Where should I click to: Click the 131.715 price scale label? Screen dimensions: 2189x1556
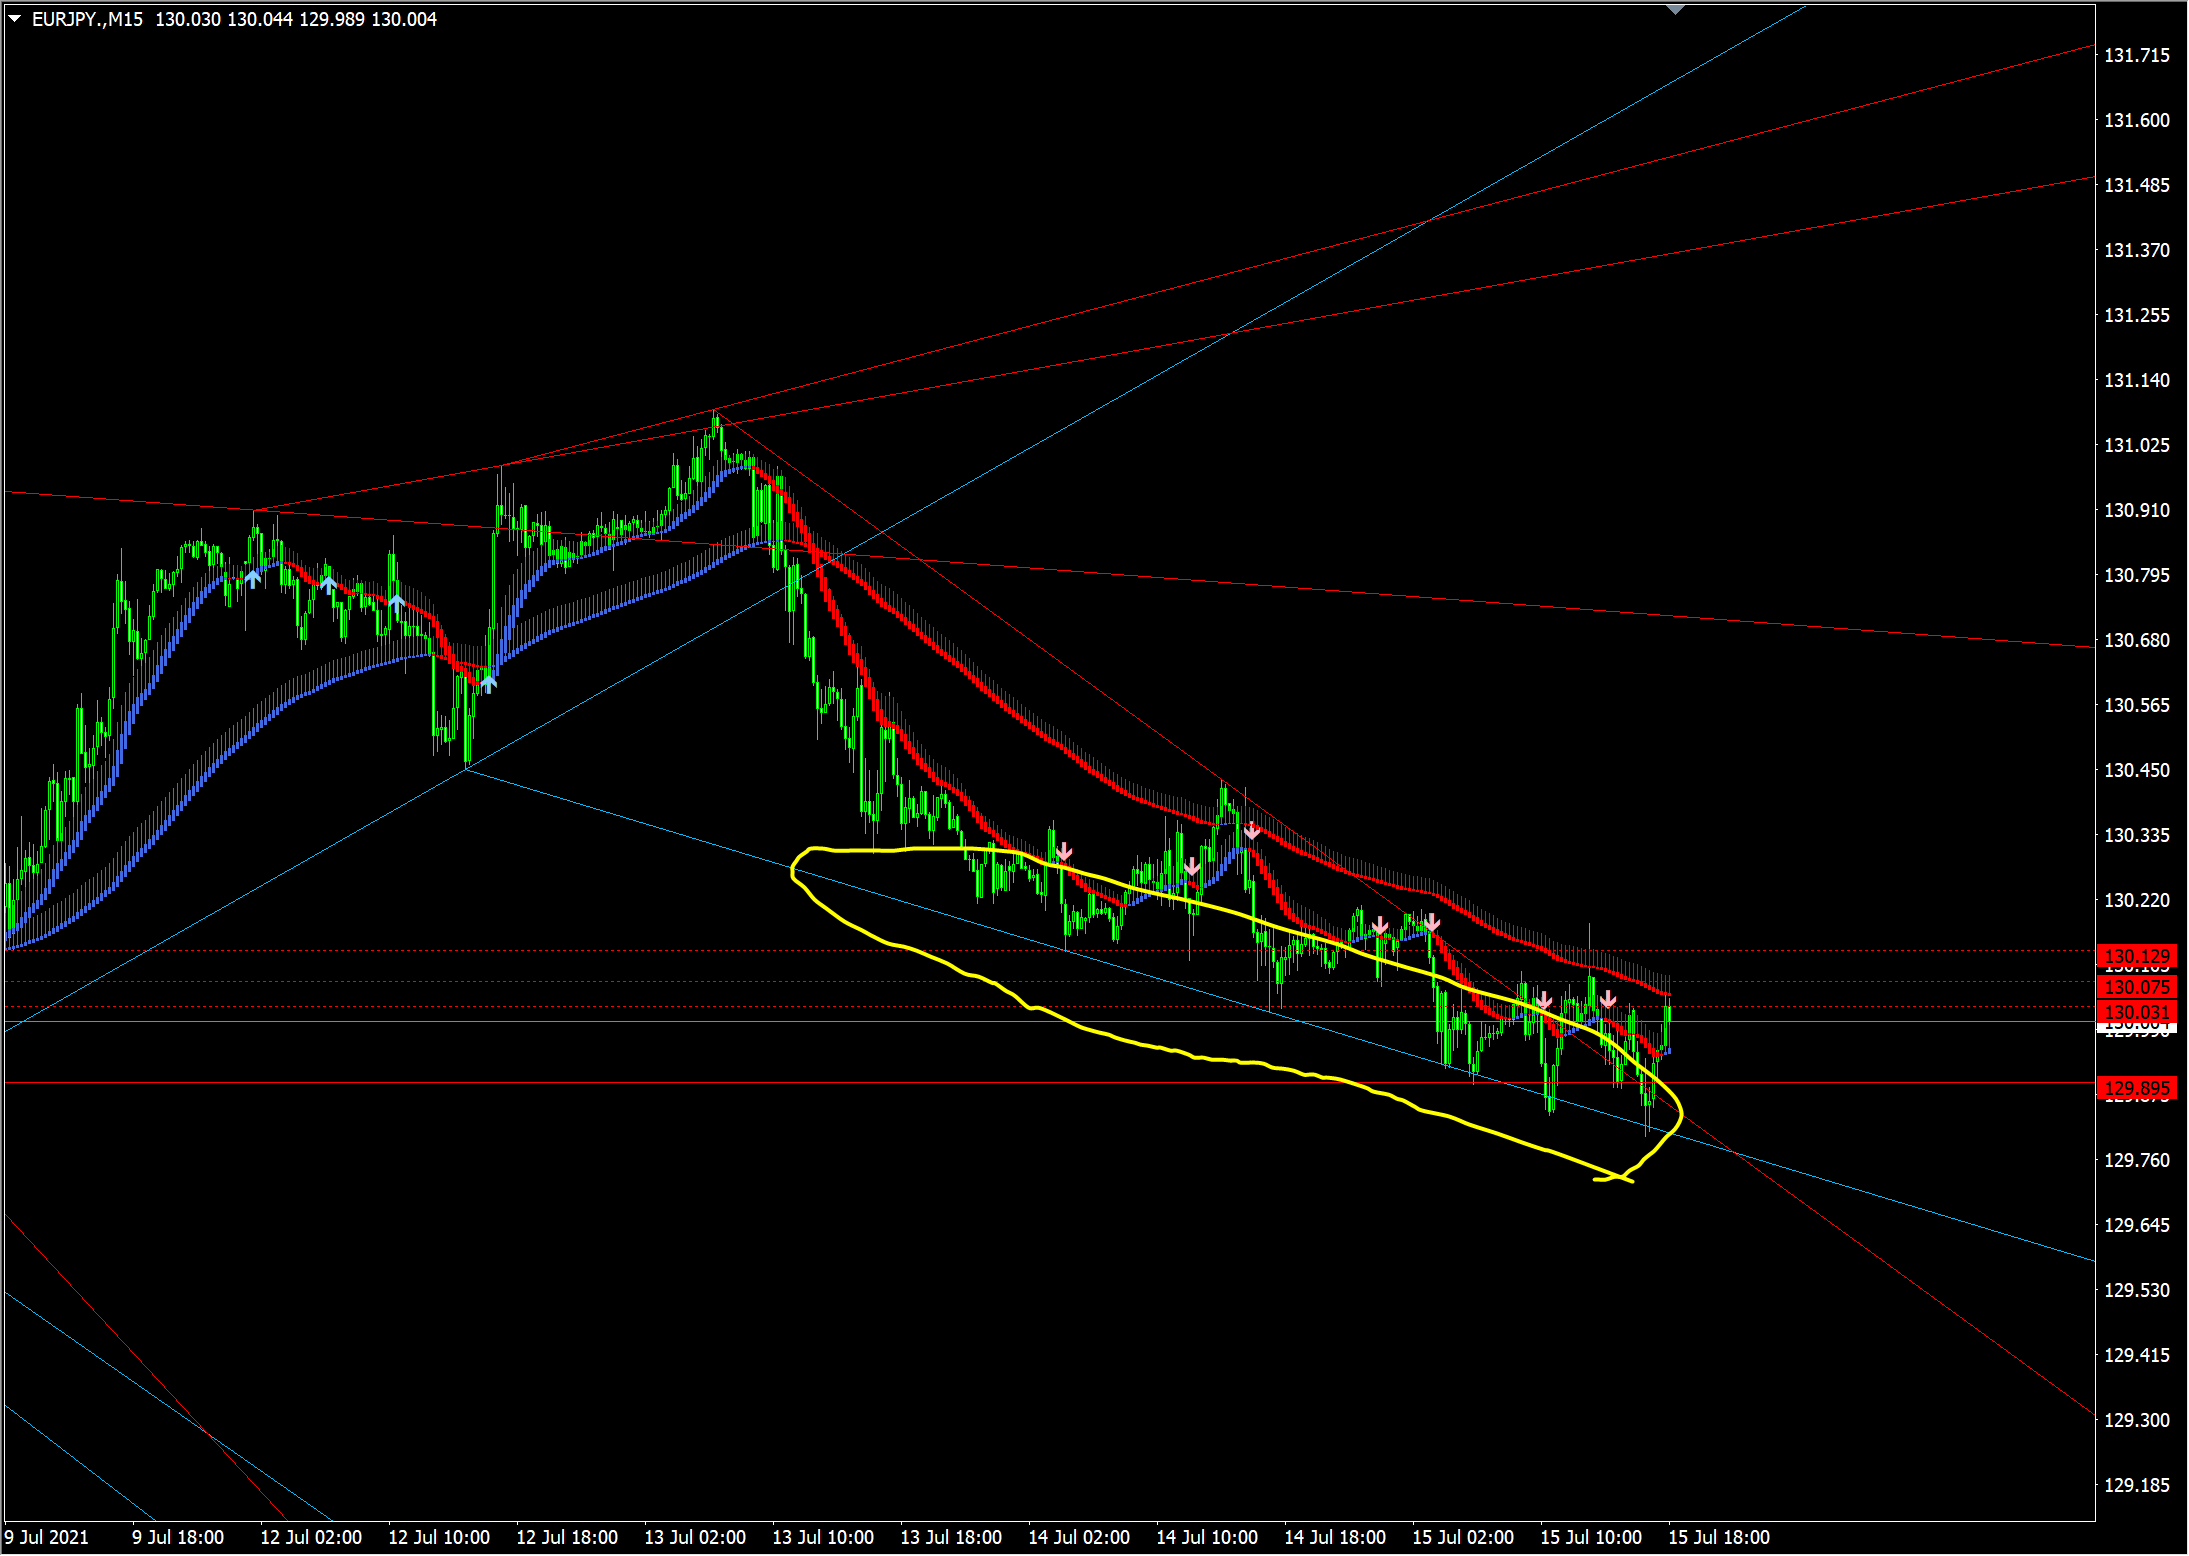[2137, 55]
